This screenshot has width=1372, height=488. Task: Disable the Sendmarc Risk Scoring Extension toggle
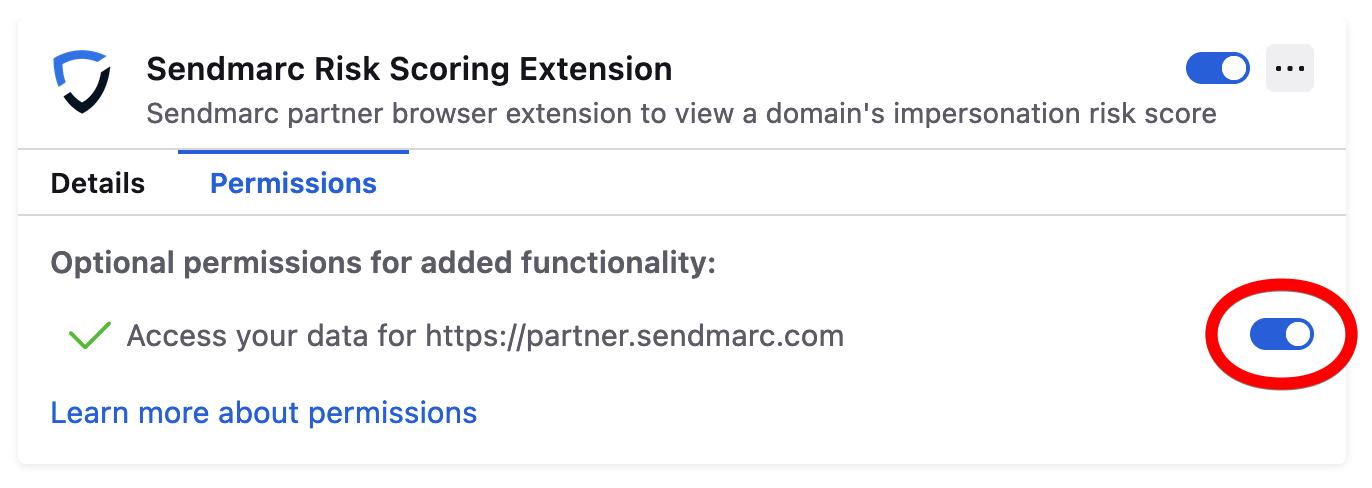click(x=1217, y=69)
